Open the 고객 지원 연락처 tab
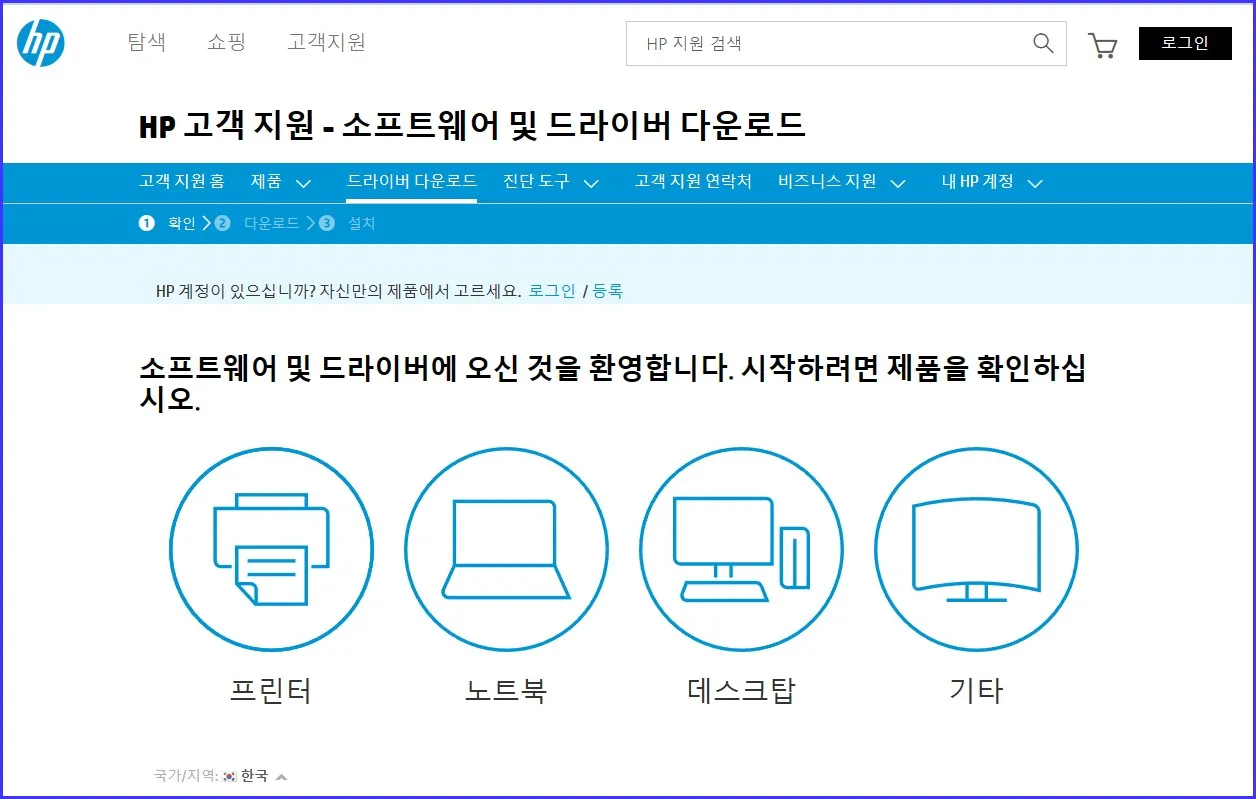Viewport: 1256px width, 799px height. coord(693,181)
